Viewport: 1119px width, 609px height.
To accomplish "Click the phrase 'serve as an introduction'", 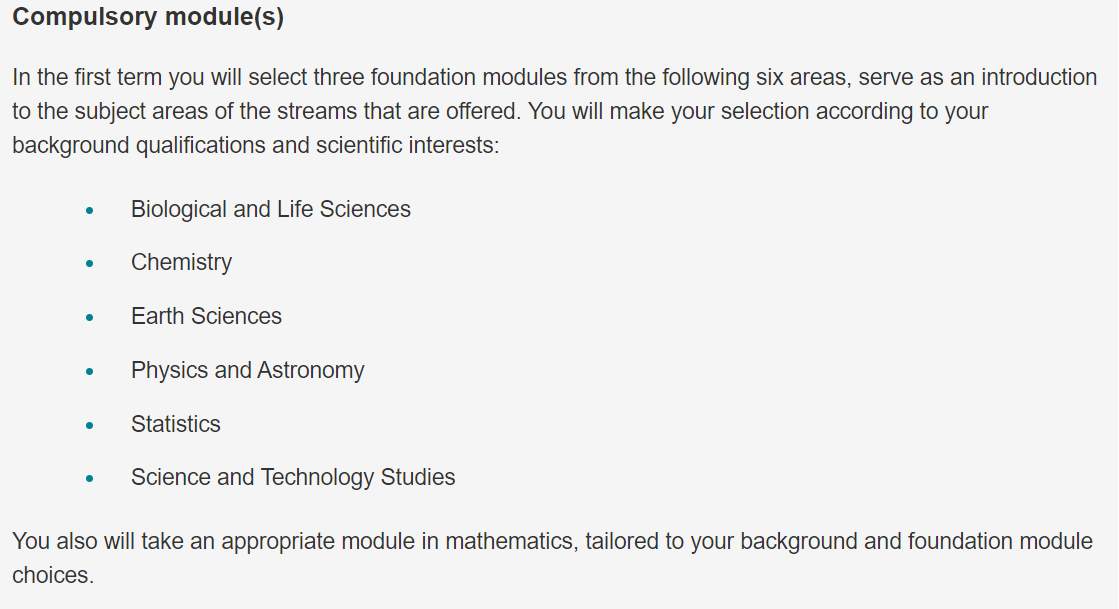I will (977, 77).
